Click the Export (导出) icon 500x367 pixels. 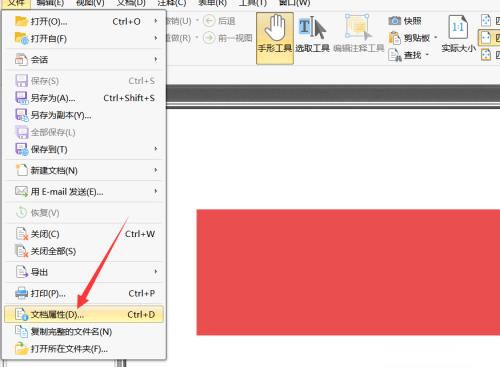22,272
